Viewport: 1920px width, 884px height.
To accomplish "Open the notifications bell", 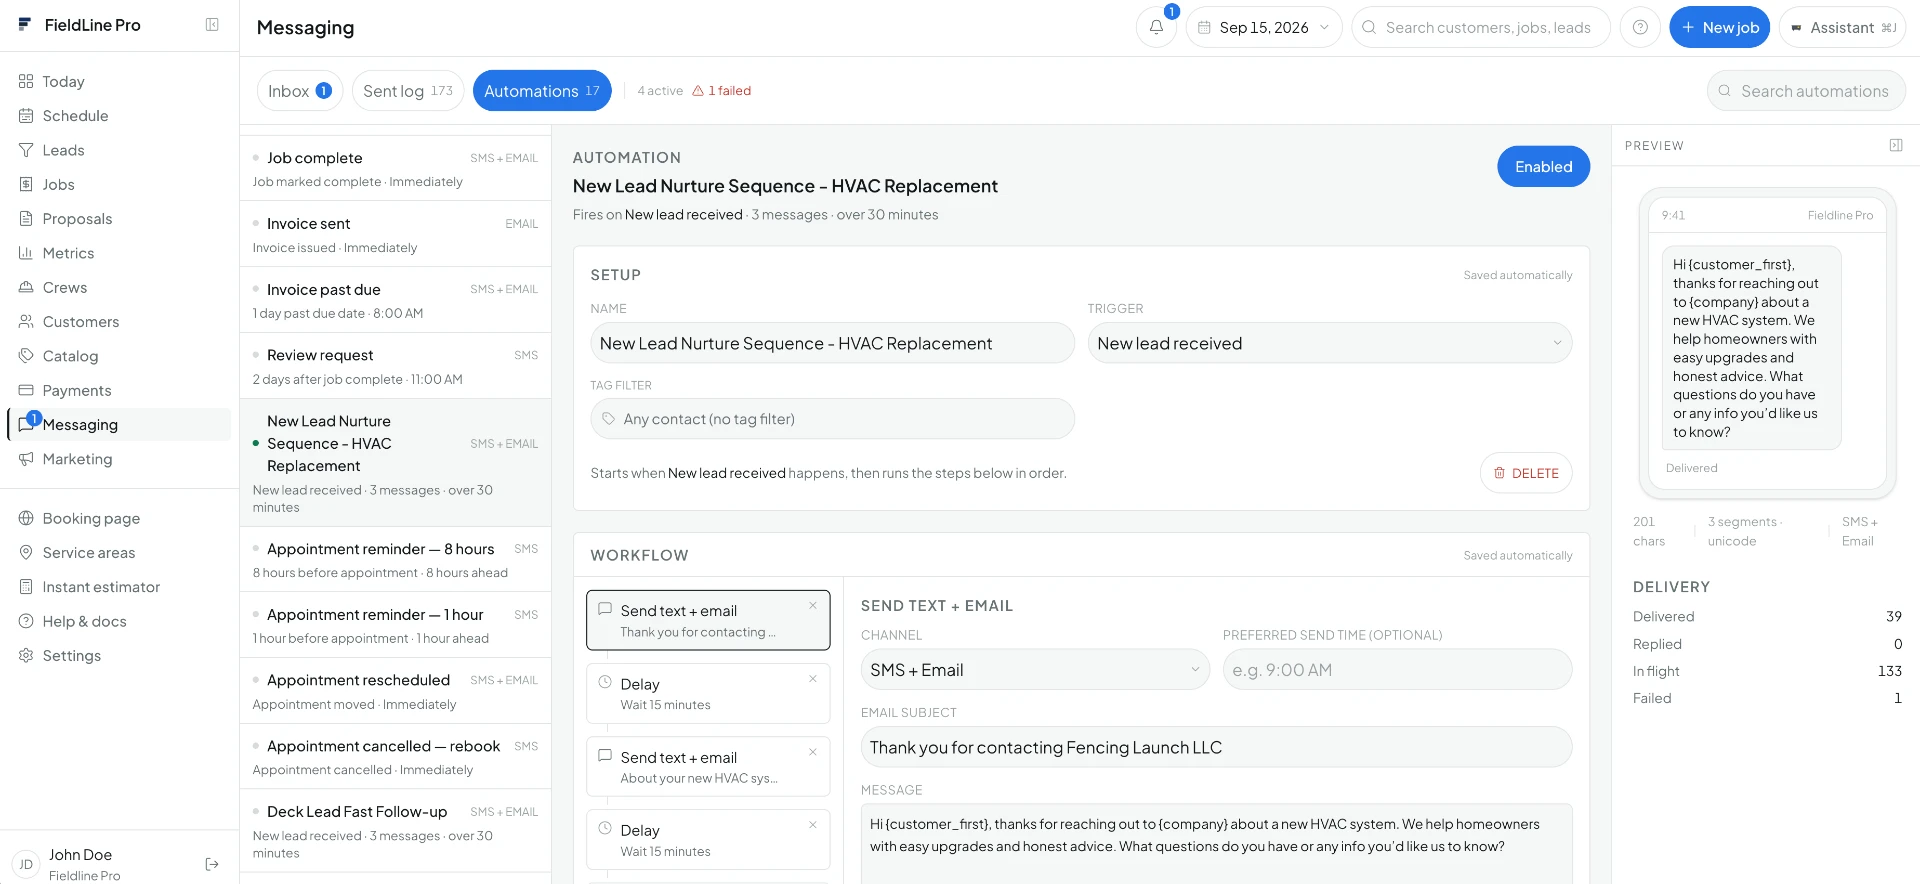I will point(1156,27).
